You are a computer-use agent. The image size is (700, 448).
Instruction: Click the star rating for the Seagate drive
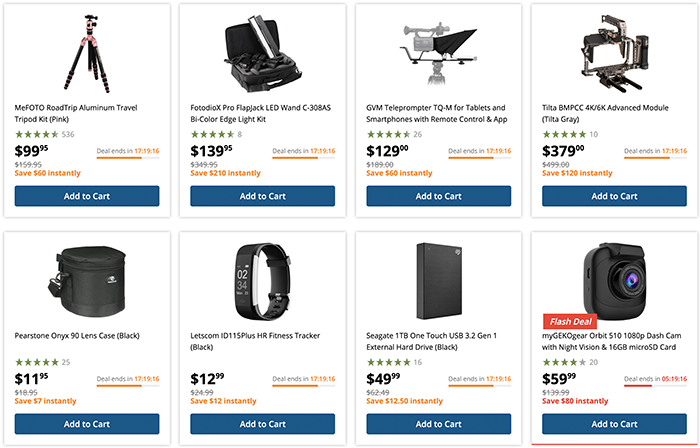(x=388, y=362)
